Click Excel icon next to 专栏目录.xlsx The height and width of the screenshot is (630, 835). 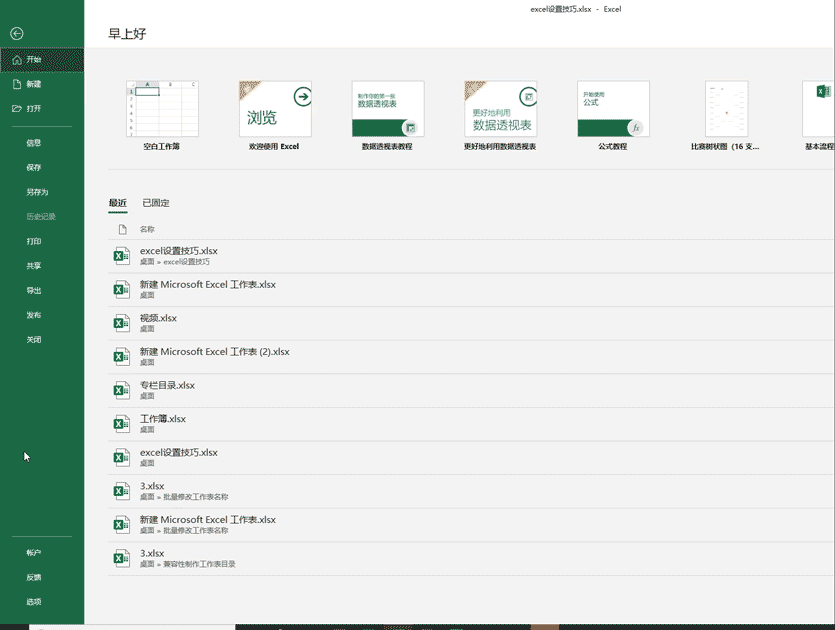pyautogui.click(x=121, y=390)
